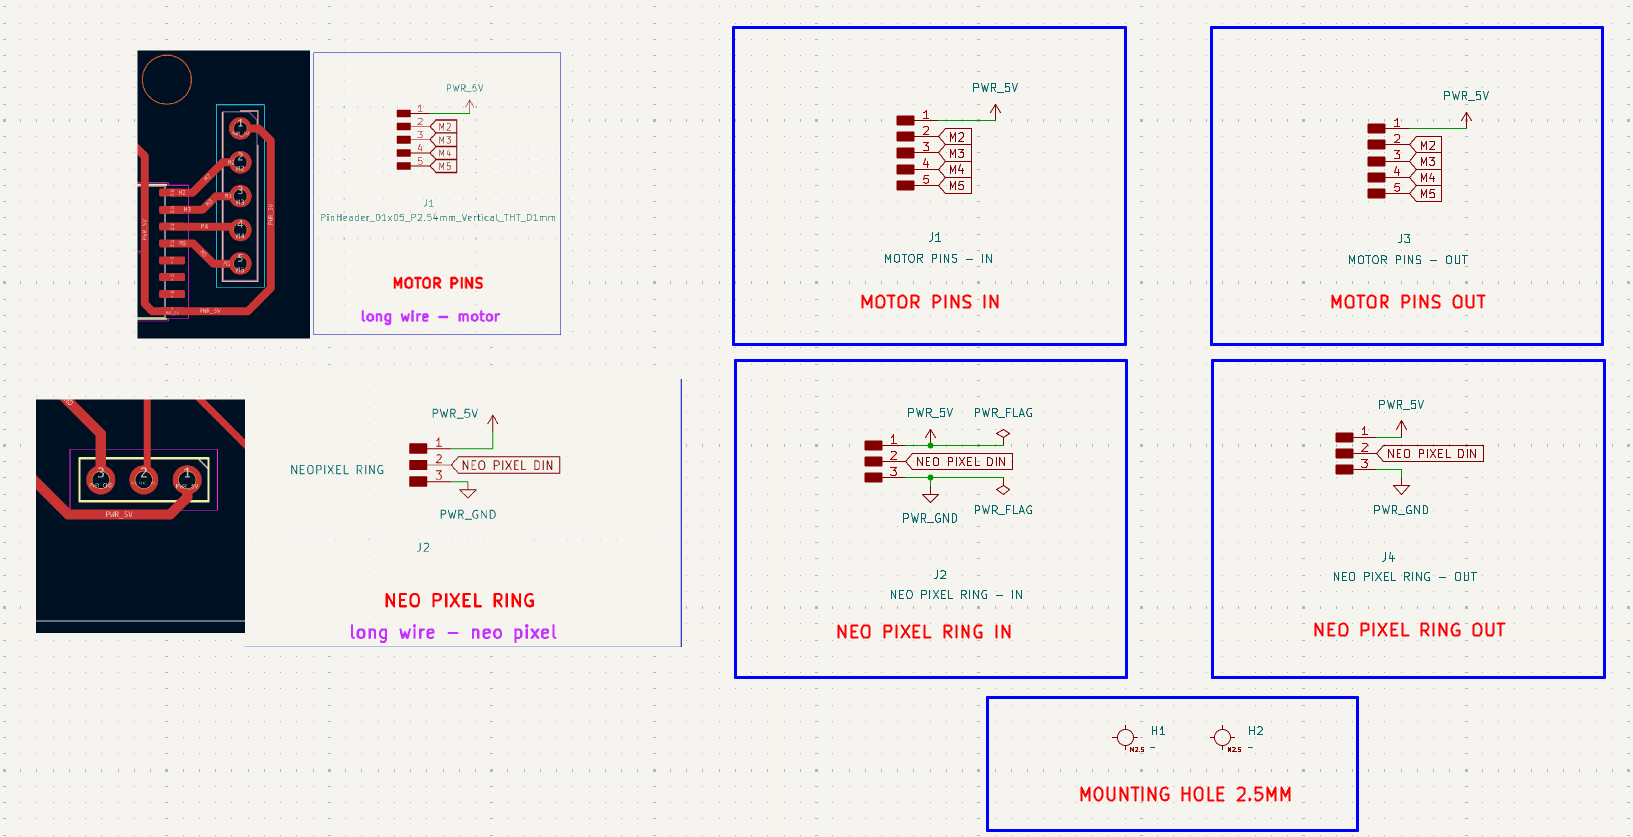Select PWR_5V arrow in MOTOR PINS IN box
The height and width of the screenshot is (837, 1633).
995,110
